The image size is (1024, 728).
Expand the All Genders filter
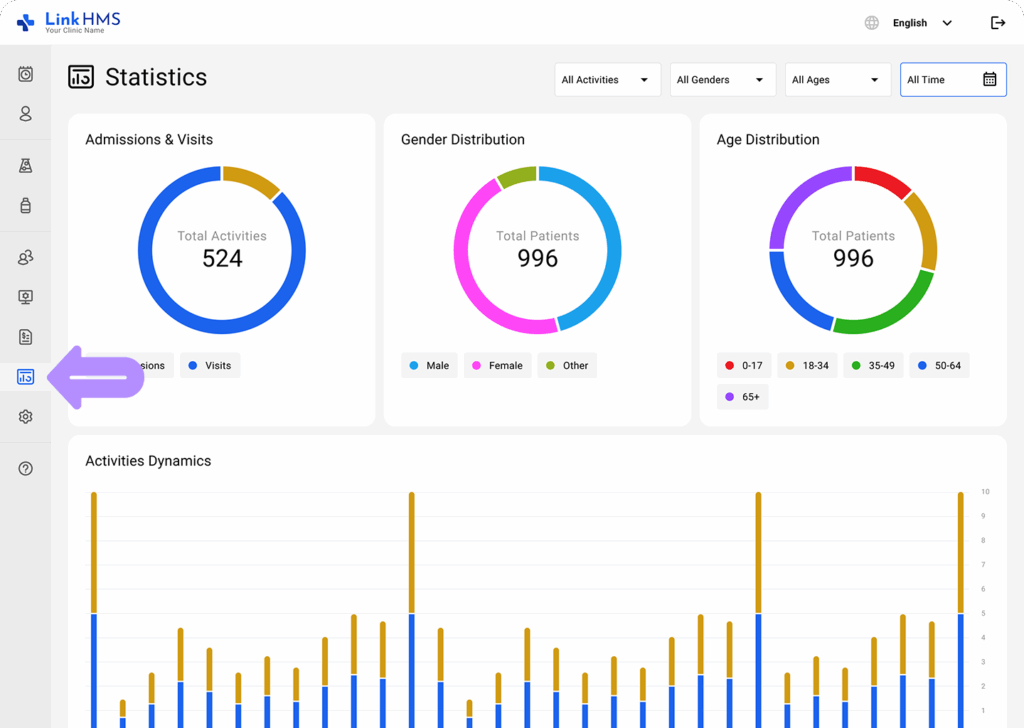[722, 79]
